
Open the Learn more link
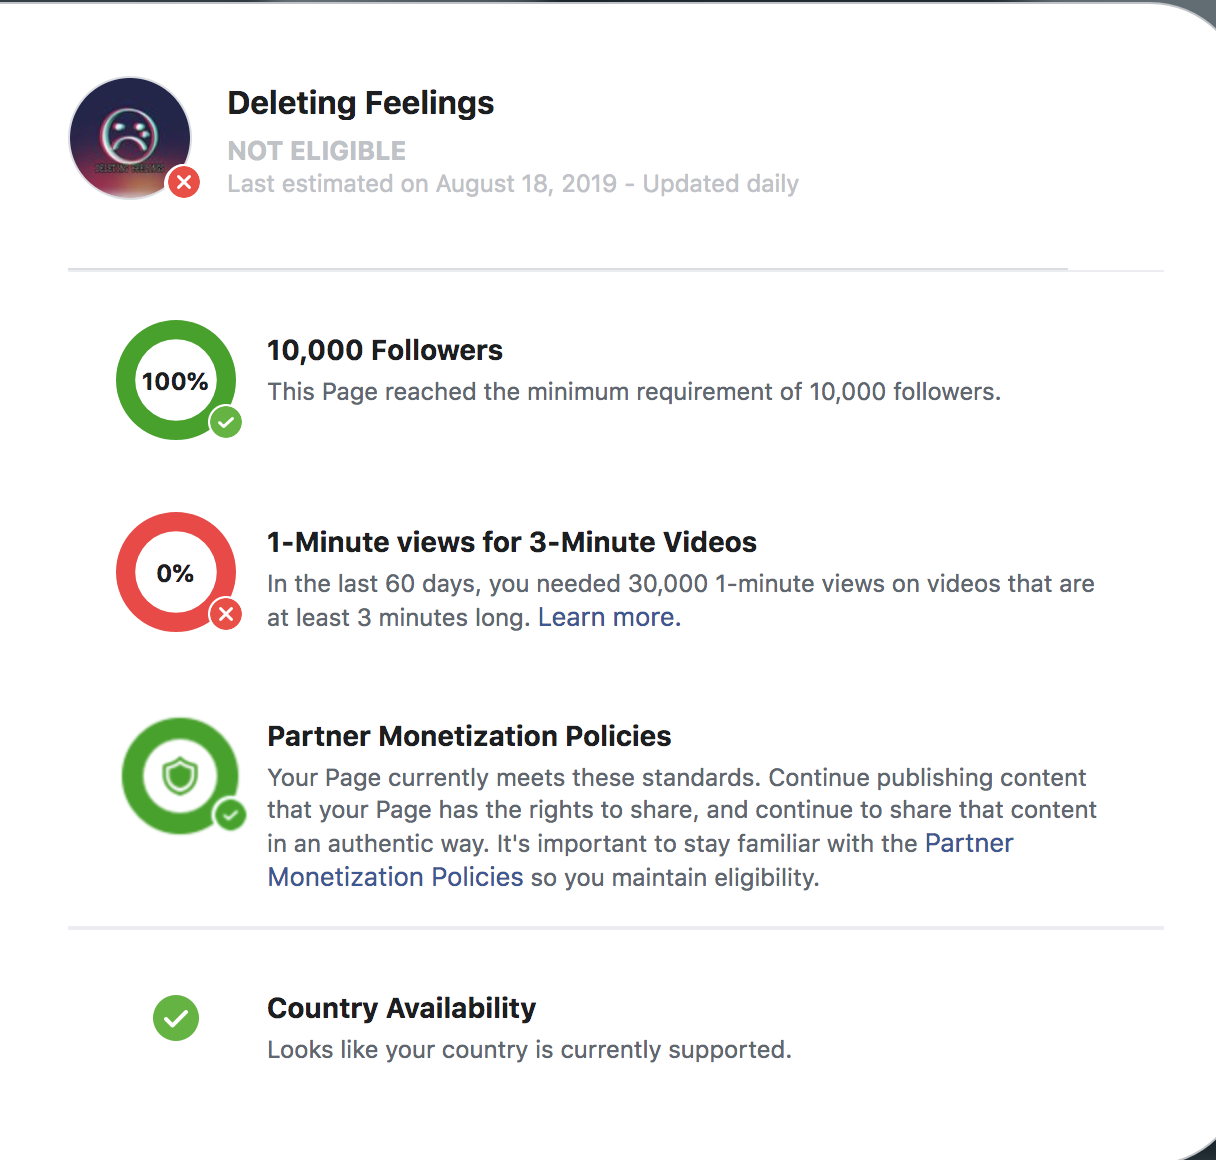pyautogui.click(x=606, y=618)
